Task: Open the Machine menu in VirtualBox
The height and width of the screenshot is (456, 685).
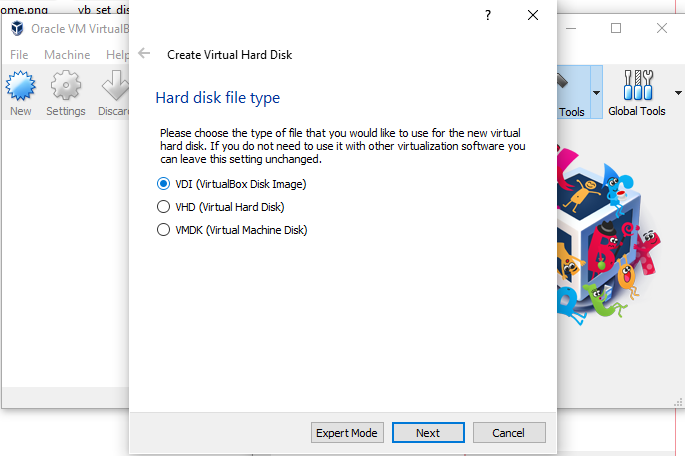Action: (x=67, y=55)
